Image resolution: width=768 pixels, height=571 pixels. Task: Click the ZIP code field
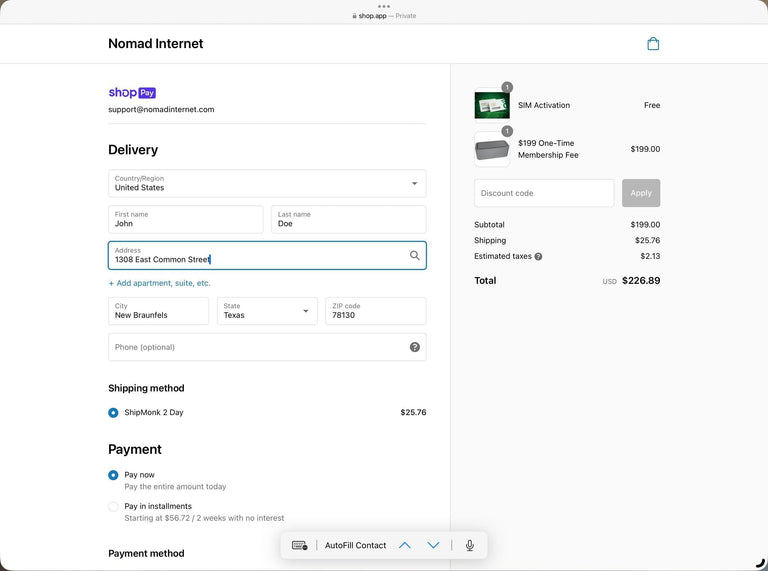tap(375, 311)
